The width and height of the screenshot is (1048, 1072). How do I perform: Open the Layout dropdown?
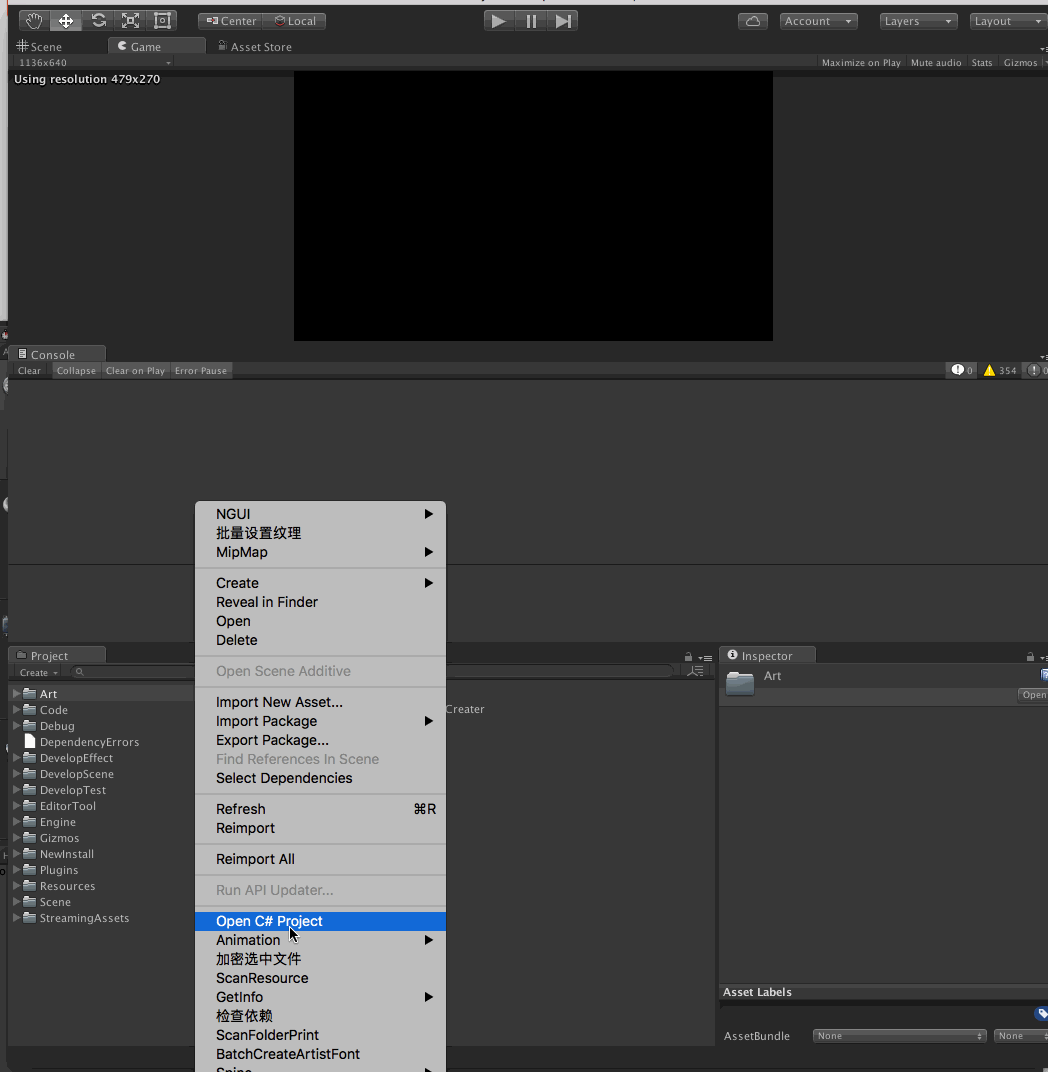pyautogui.click(x=1006, y=20)
